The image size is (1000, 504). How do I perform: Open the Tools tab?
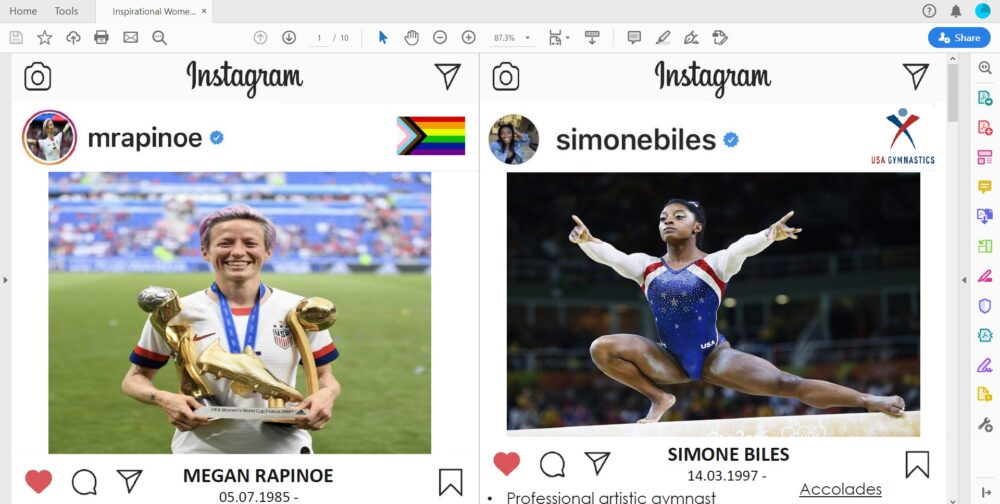66,11
